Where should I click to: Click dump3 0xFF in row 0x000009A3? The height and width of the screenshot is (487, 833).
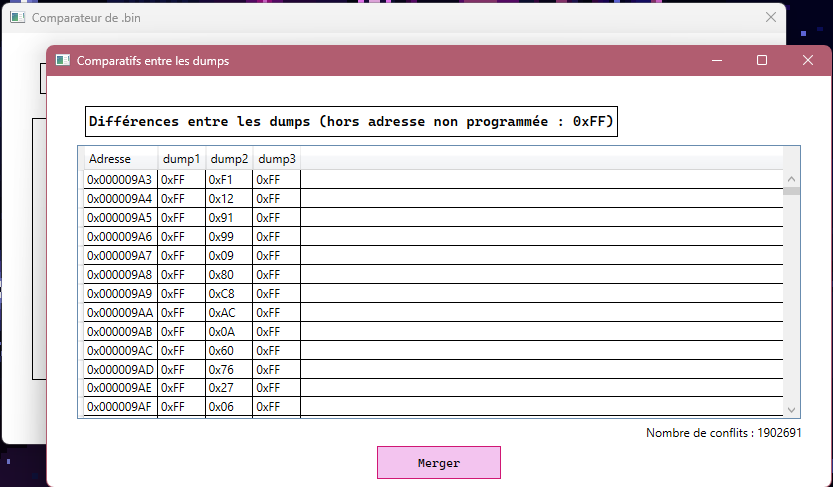[268, 180]
